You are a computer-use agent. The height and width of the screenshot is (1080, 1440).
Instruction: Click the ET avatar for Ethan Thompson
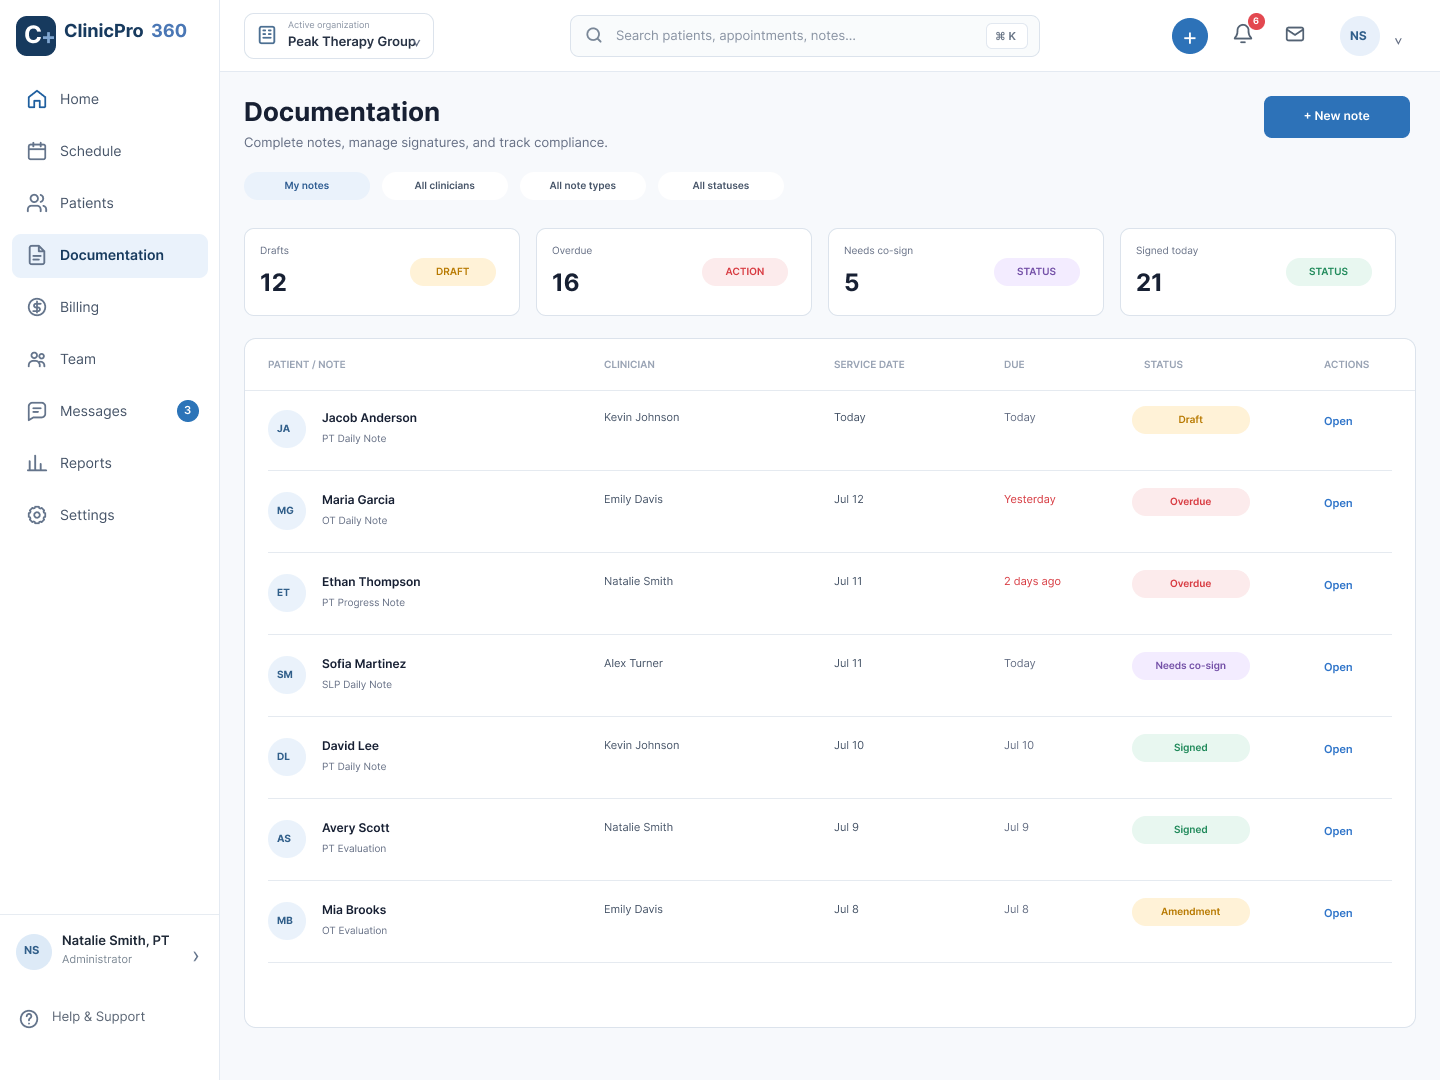(286, 593)
